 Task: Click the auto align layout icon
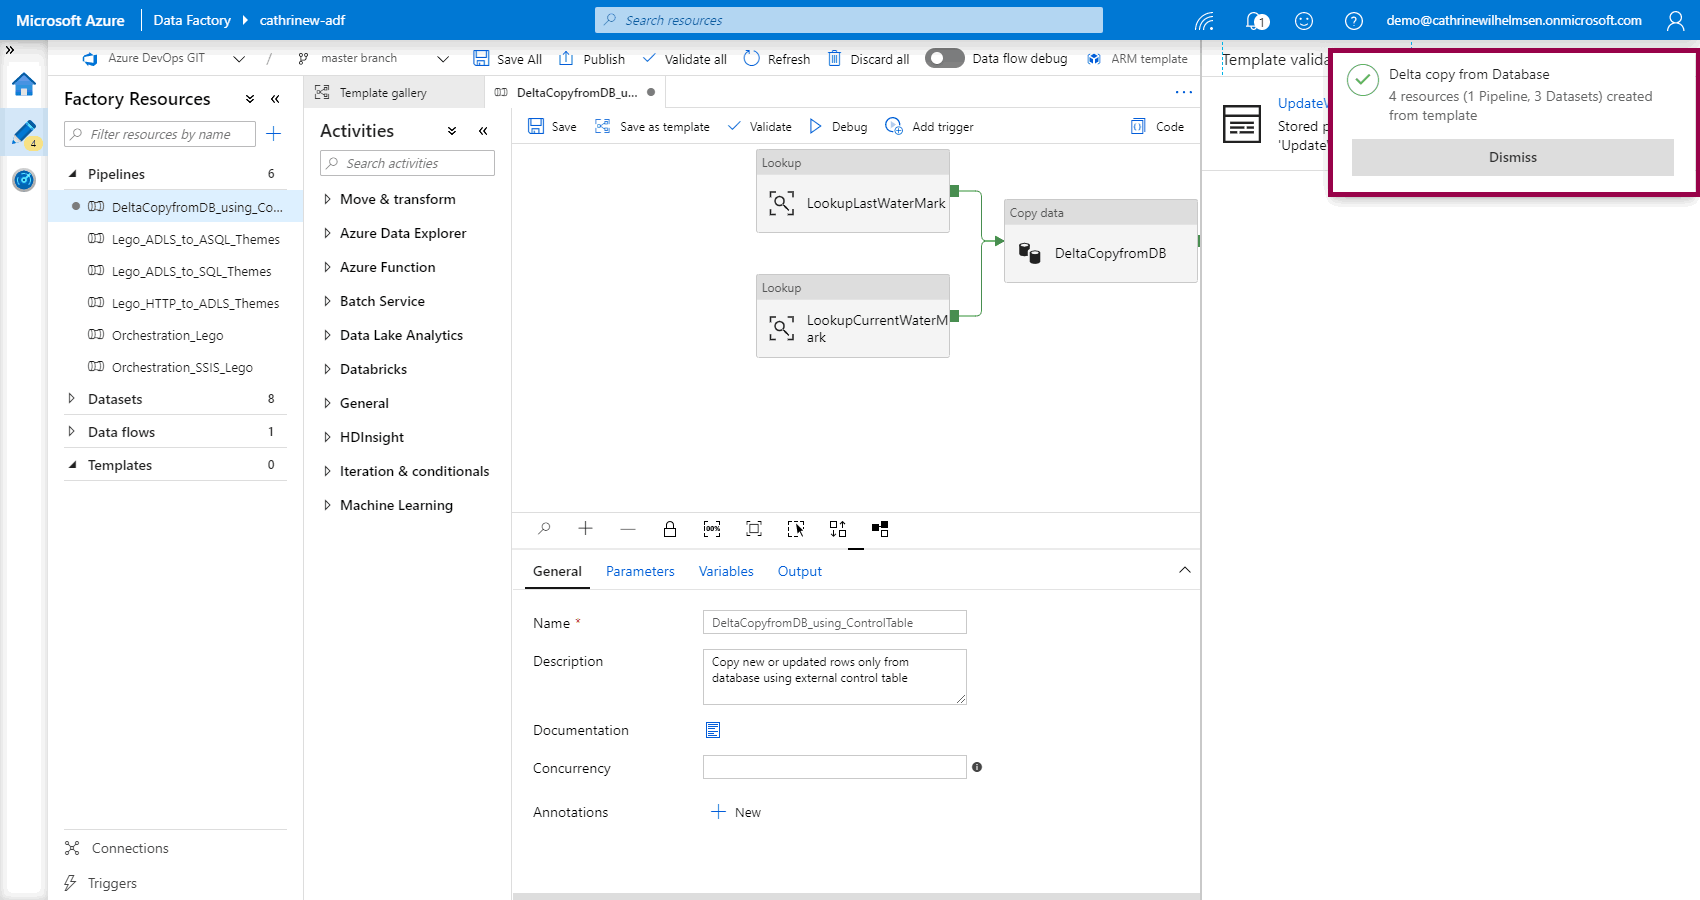click(x=838, y=529)
